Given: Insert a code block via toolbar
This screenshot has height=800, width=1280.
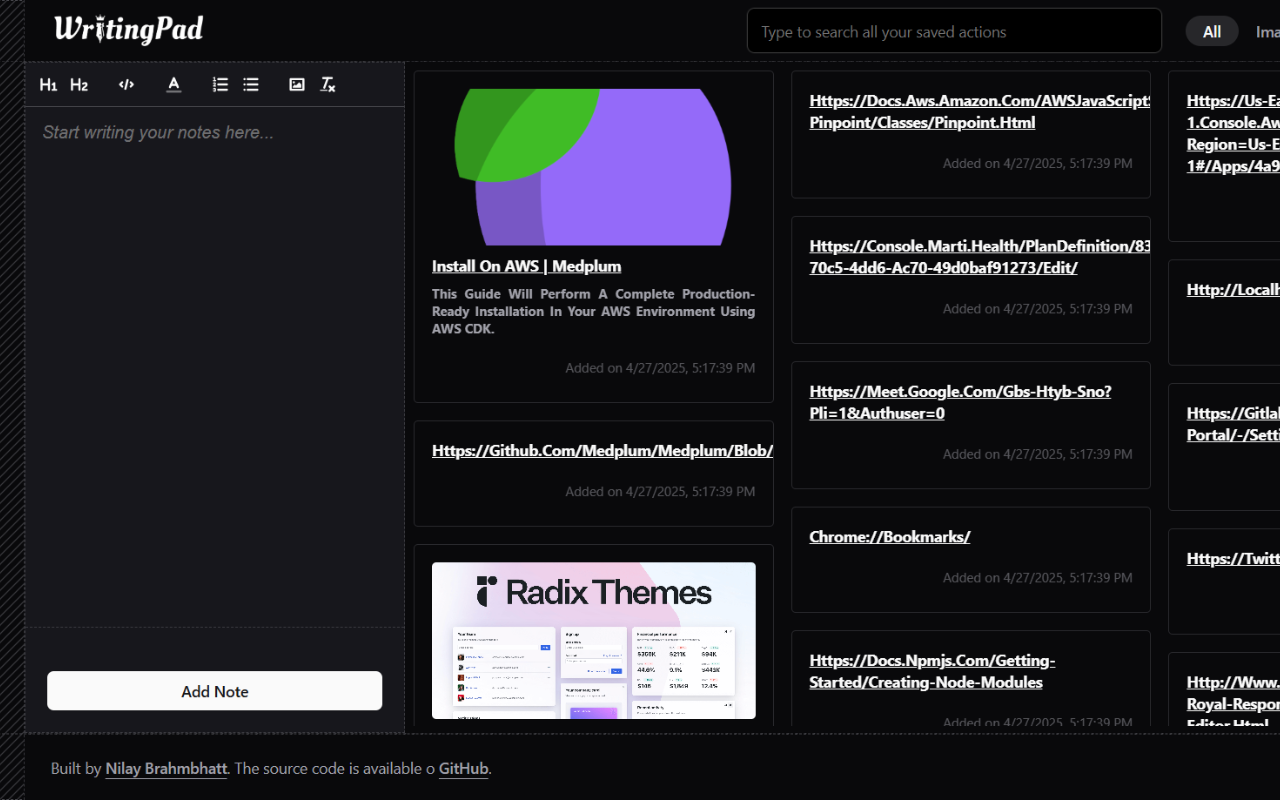Looking at the screenshot, I should (126, 85).
